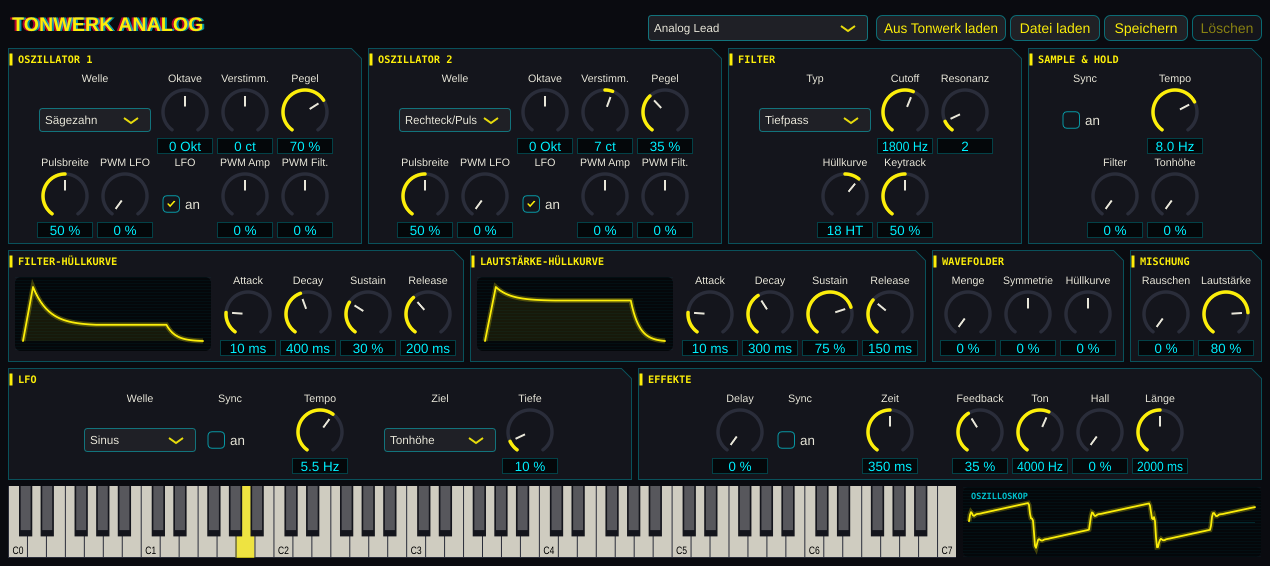Click the Wavefolder Menge knob
This screenshot has width=1270, height=566.
pyautogui.click(x=968, y=314)
